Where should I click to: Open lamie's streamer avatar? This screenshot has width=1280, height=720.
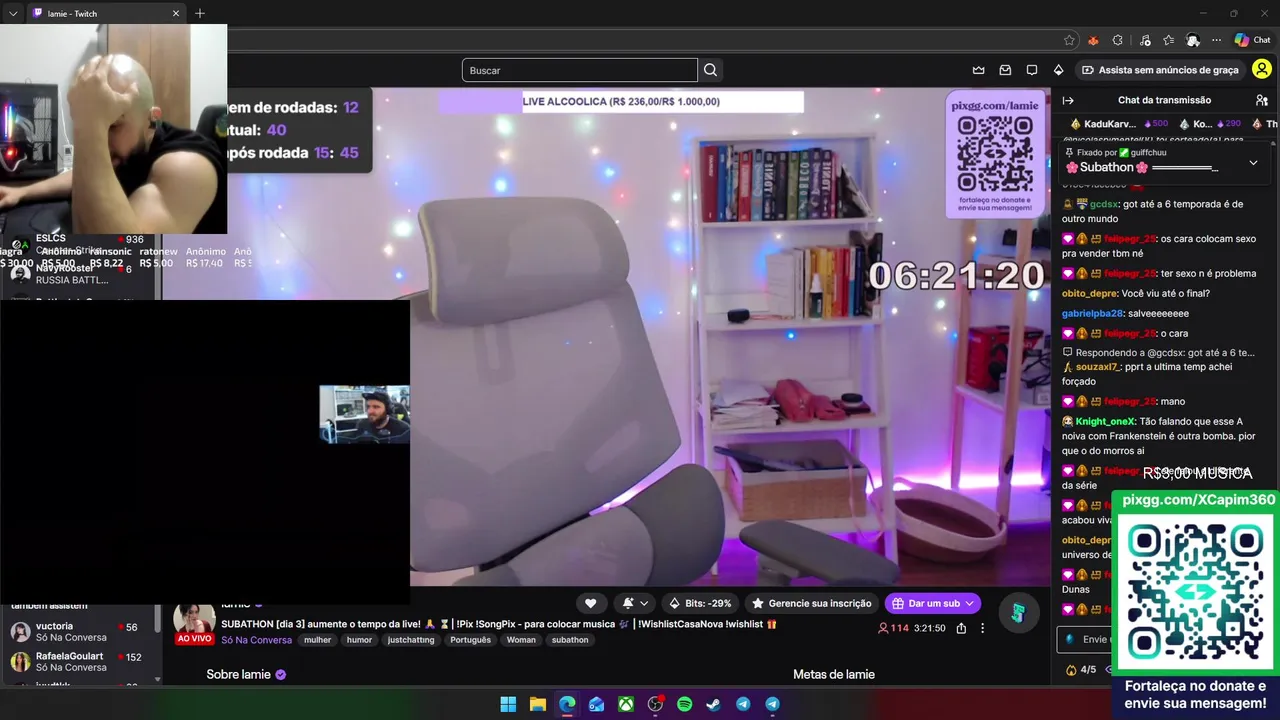[x=195, y=619]
